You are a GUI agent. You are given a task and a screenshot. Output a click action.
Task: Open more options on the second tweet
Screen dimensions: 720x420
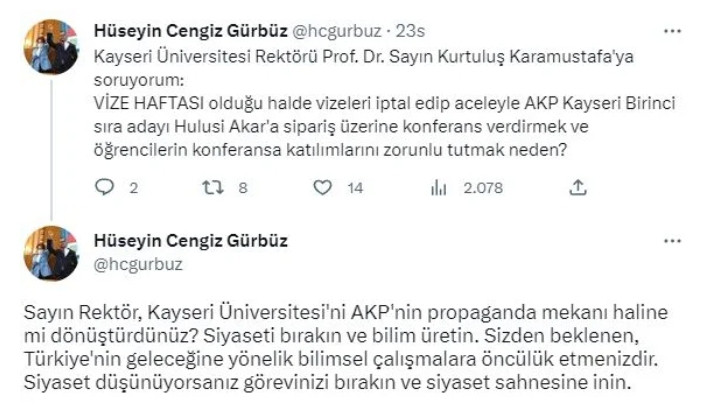(x=671, y=241)
